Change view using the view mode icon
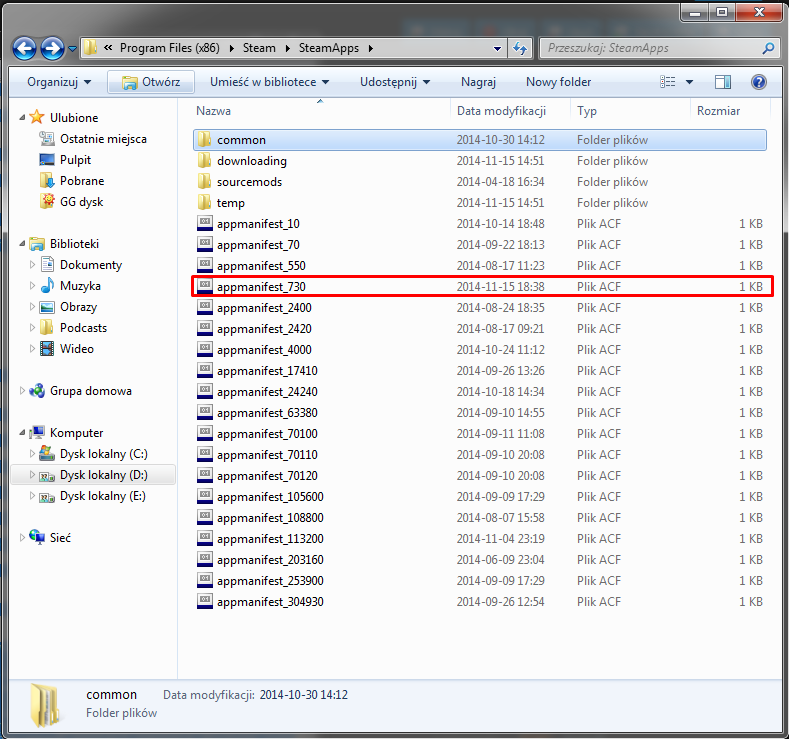 [668, 81]
